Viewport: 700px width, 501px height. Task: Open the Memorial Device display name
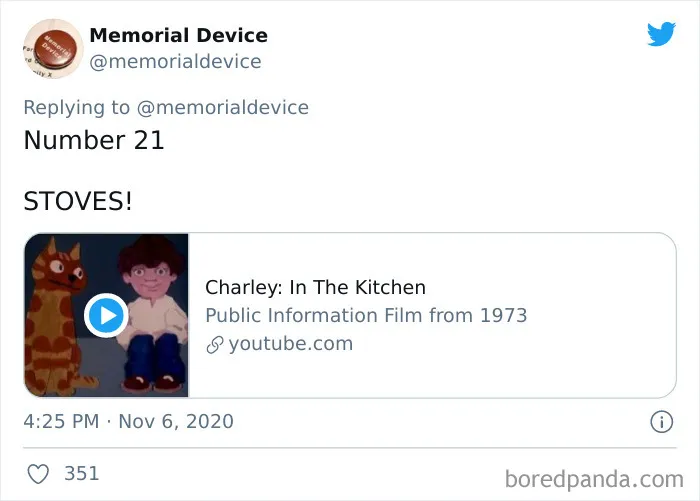tap(179, 35)
